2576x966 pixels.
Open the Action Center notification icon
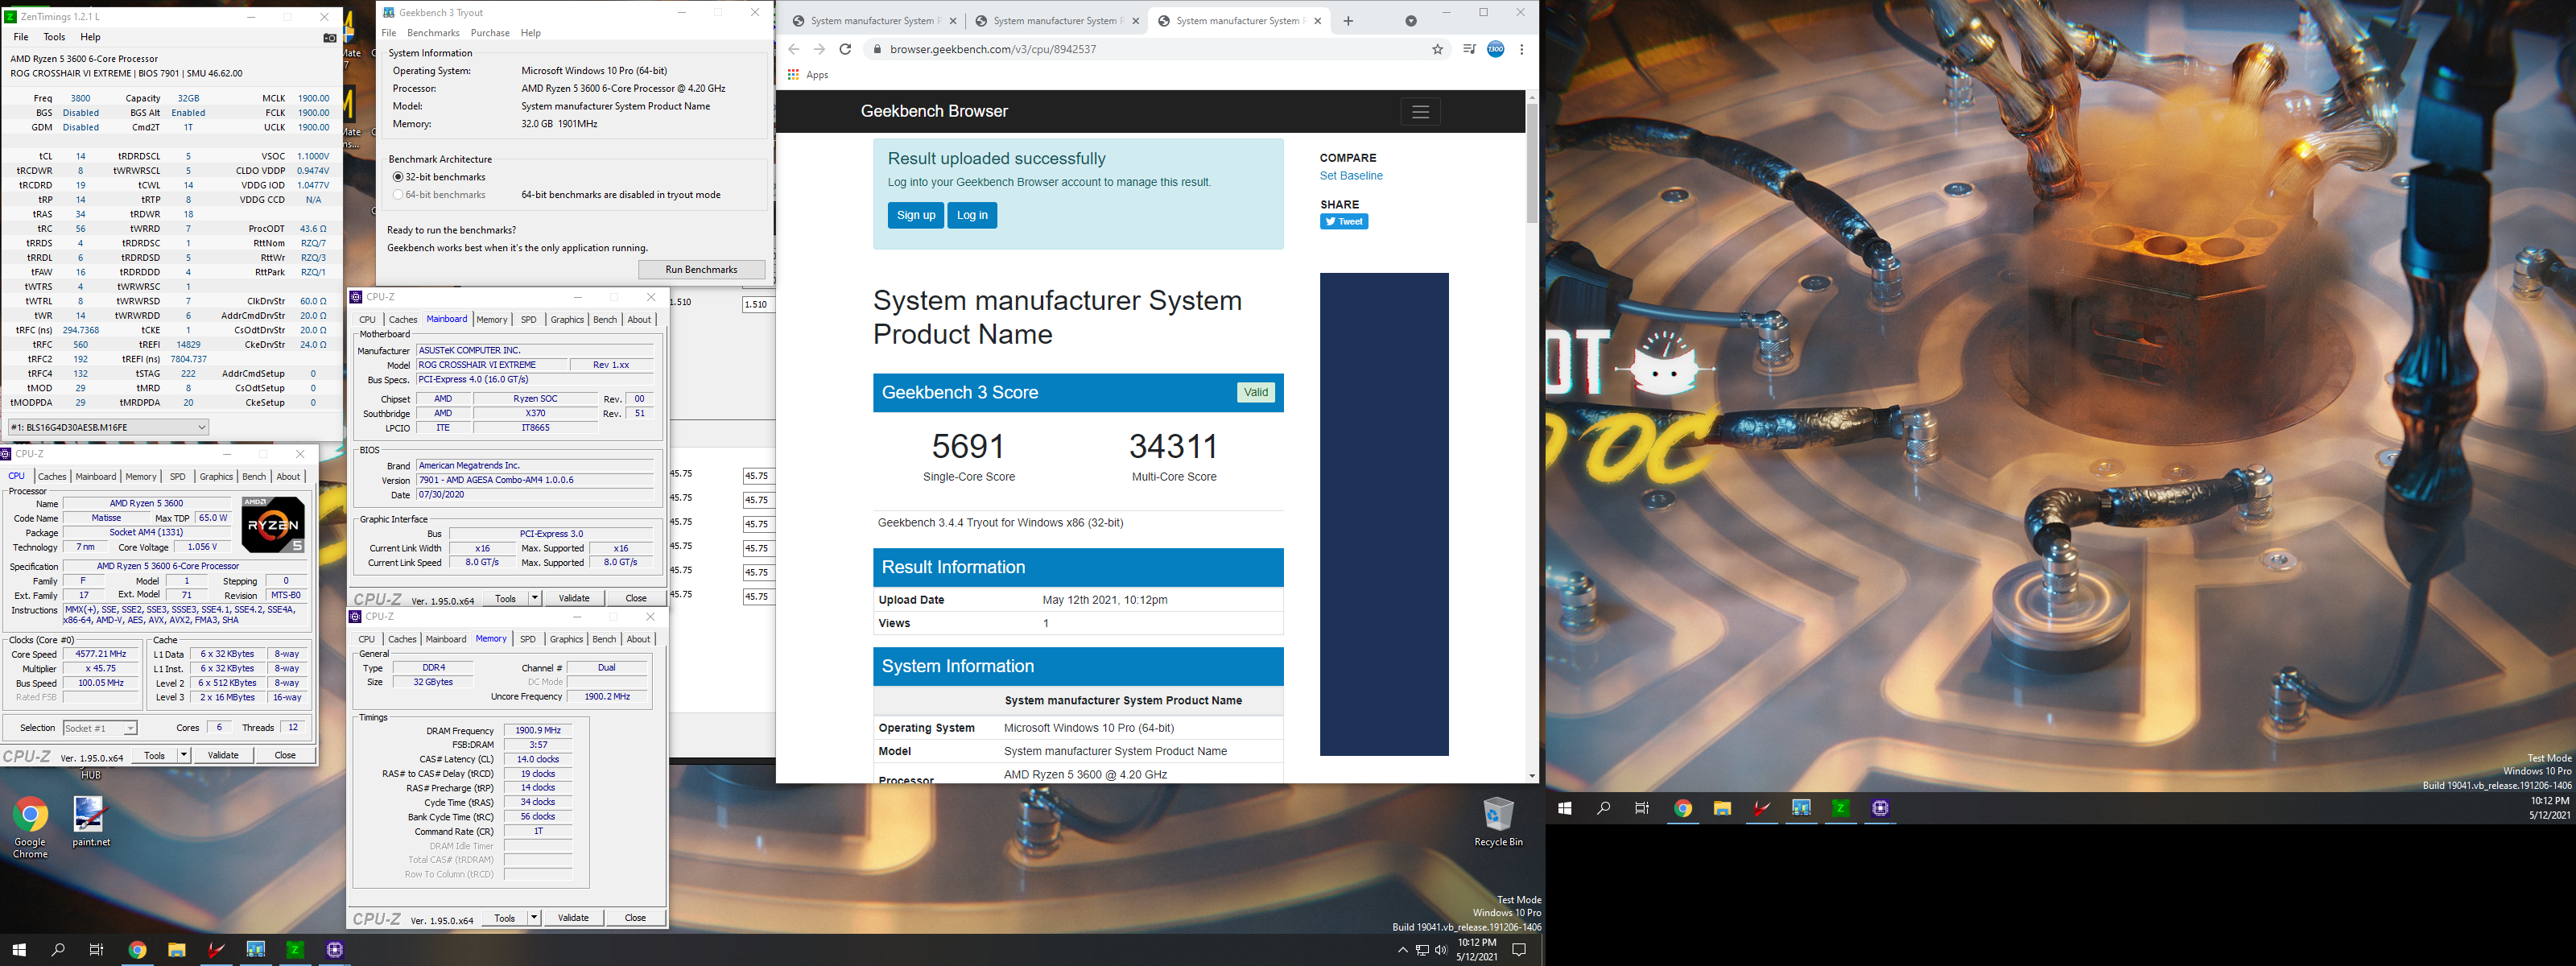[1519, 950]
